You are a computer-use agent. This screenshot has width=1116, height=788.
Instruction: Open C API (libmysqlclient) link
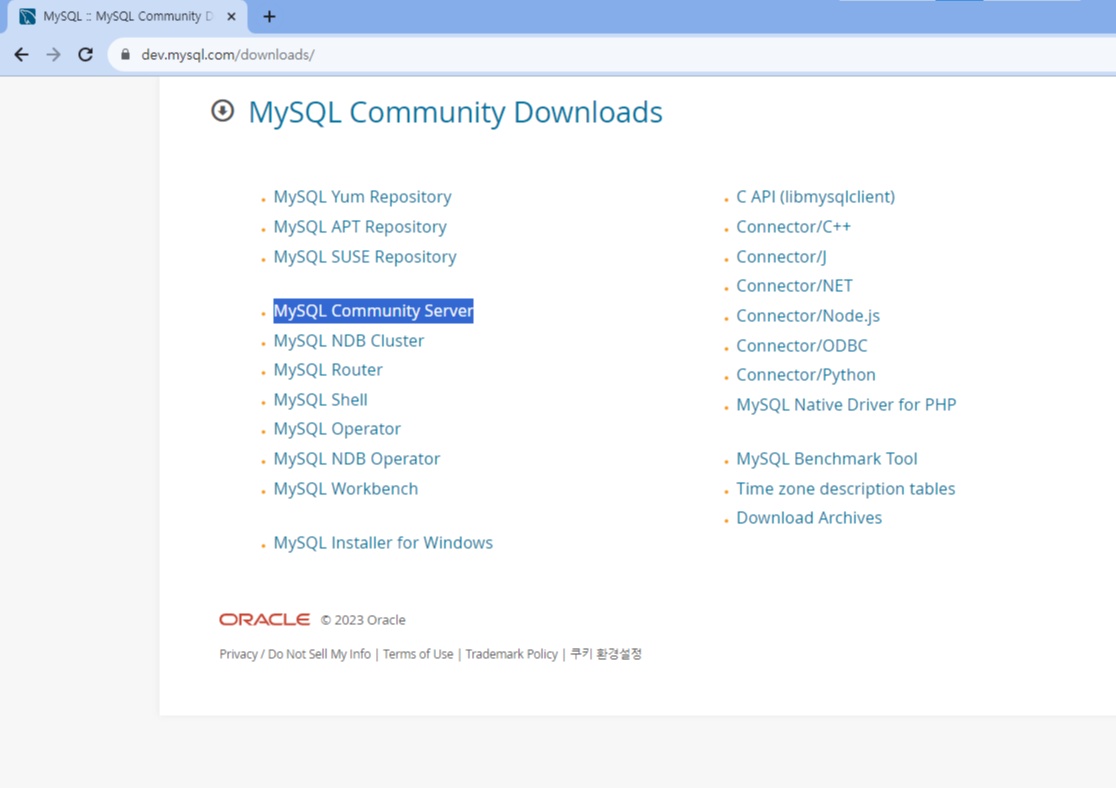[x=816, y=196]
